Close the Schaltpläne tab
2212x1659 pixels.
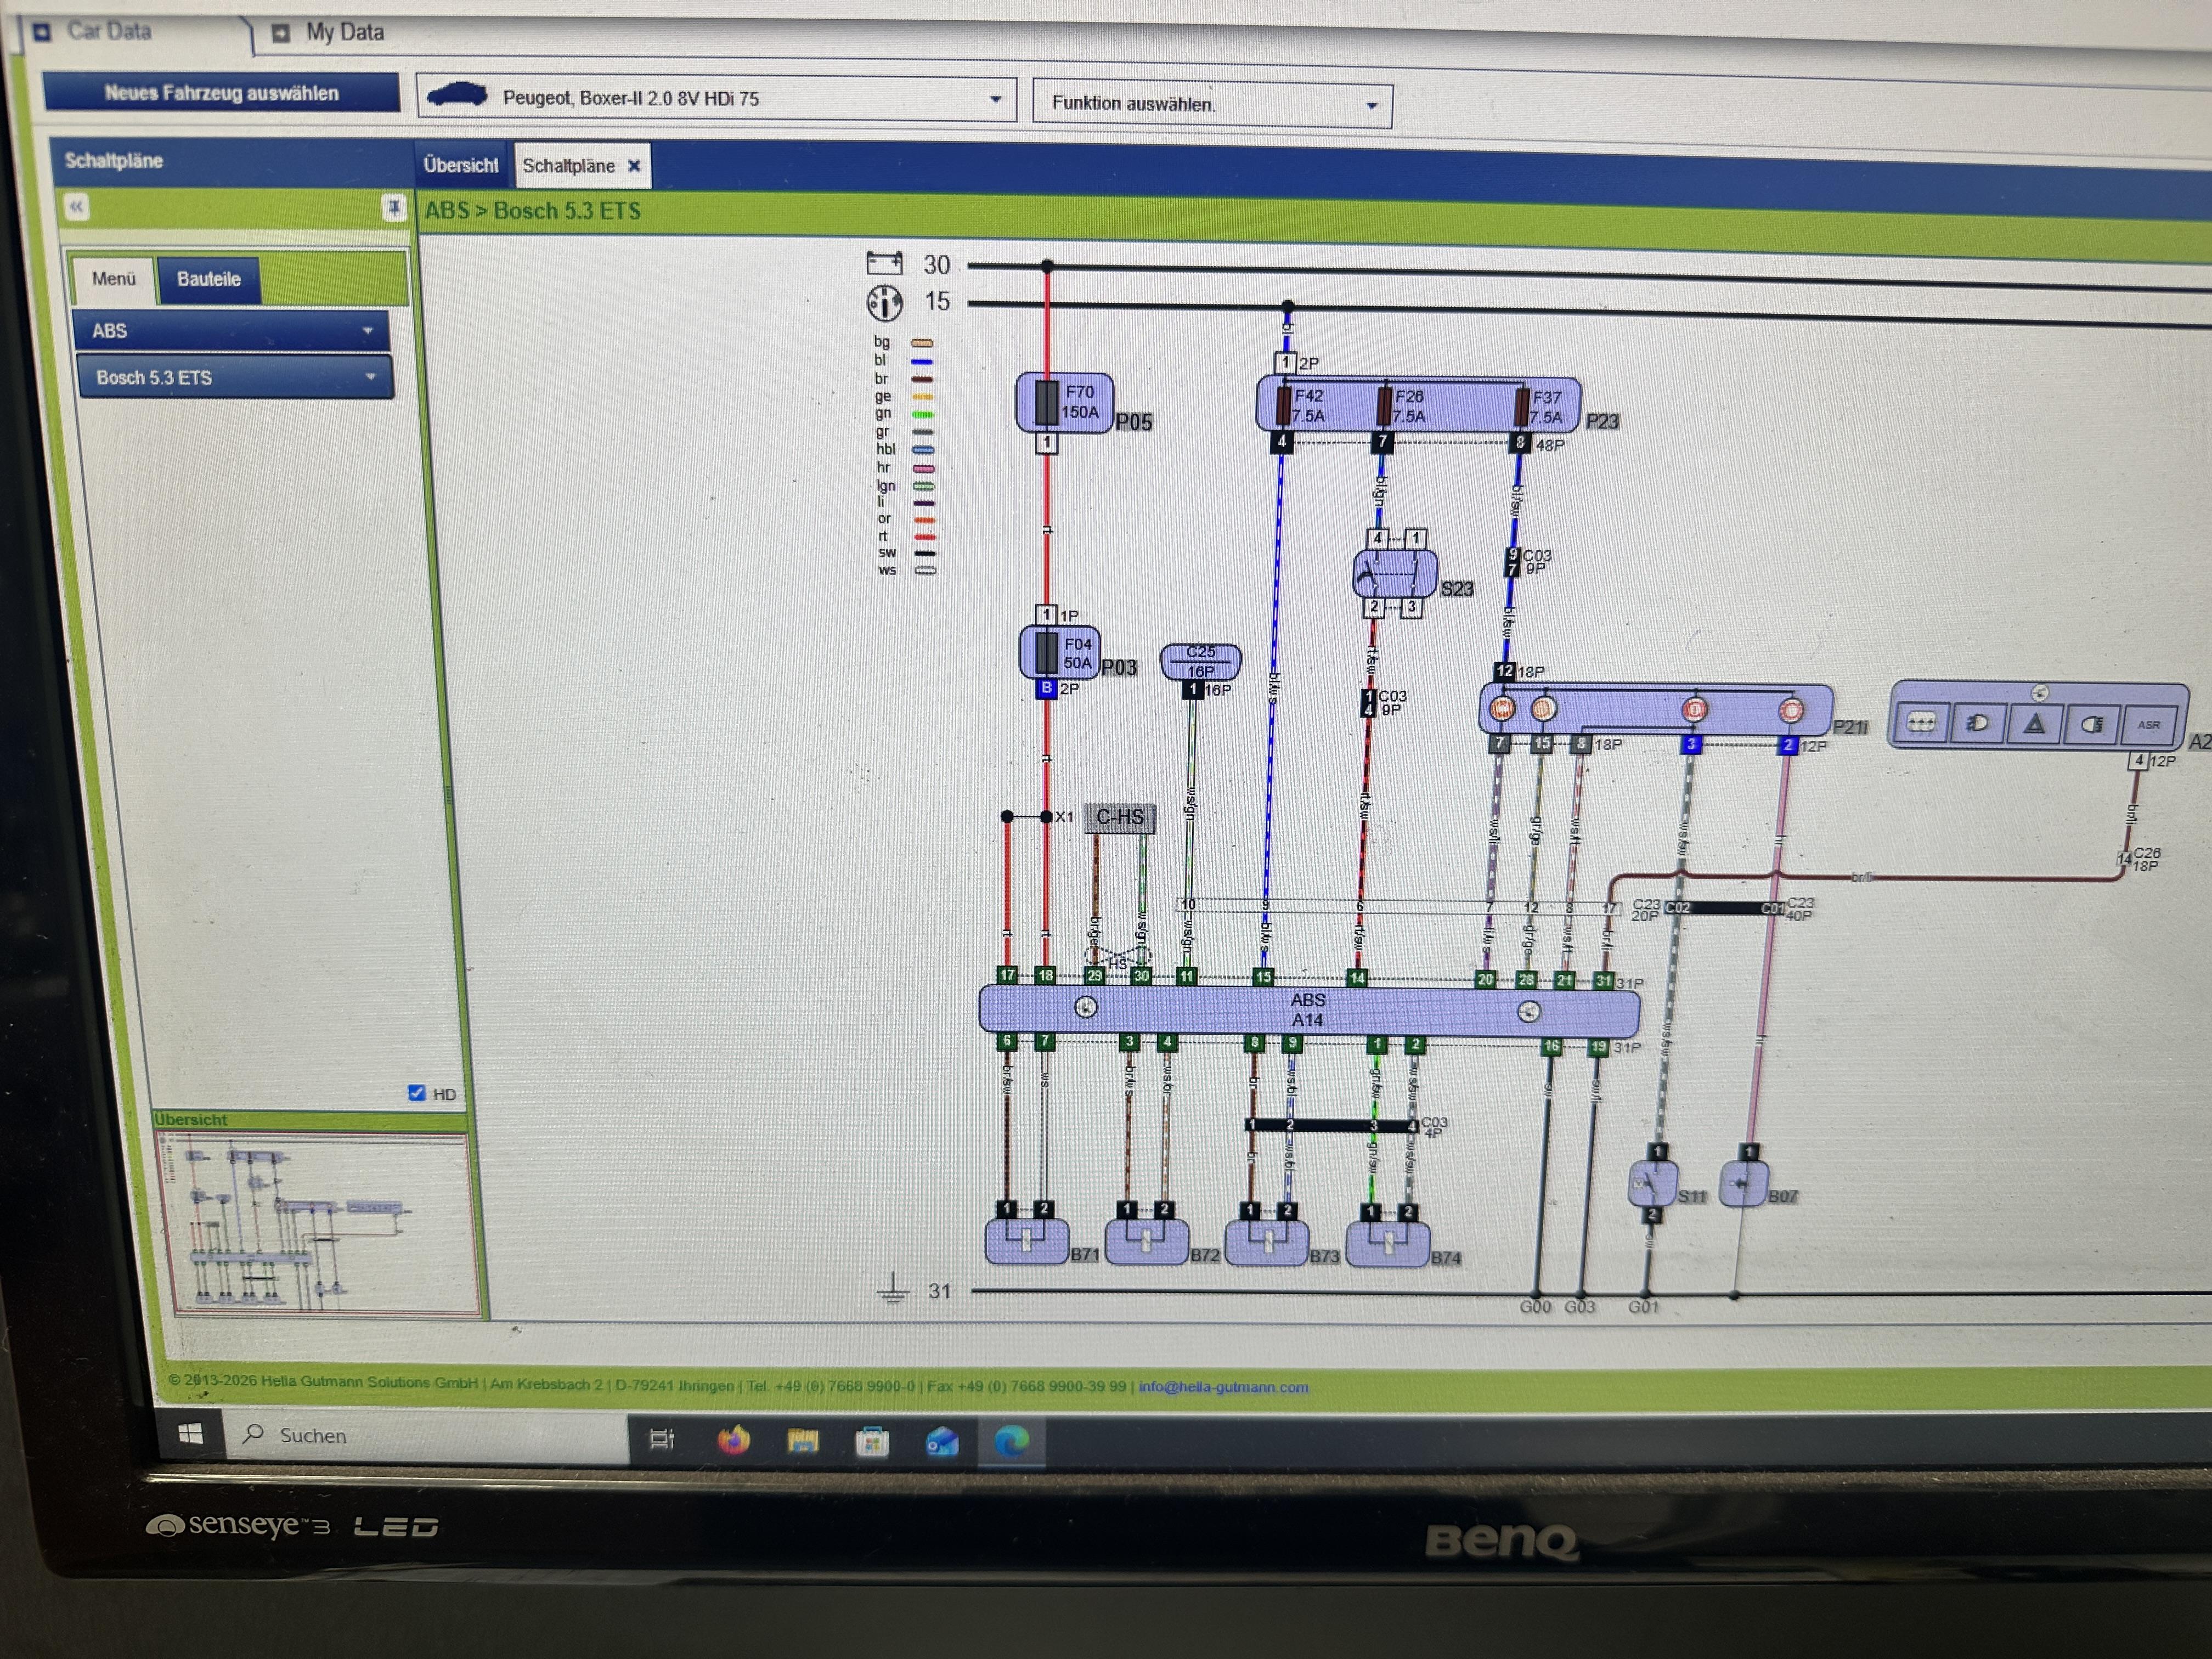click(634, 166)
